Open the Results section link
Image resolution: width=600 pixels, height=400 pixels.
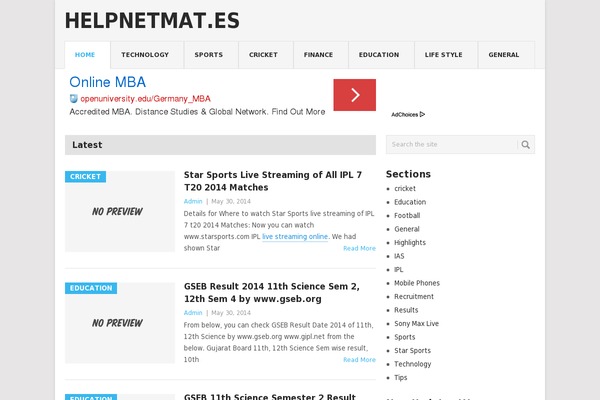point(406,310)
